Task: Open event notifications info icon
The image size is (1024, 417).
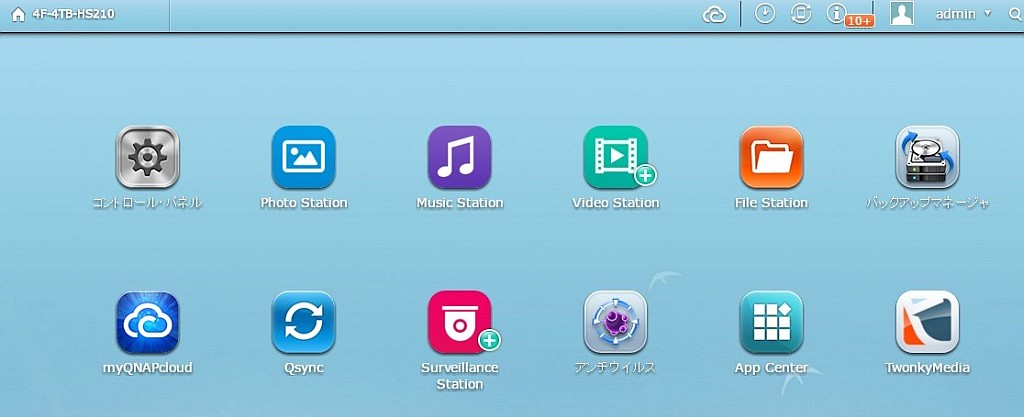Action: coord(836,13)
